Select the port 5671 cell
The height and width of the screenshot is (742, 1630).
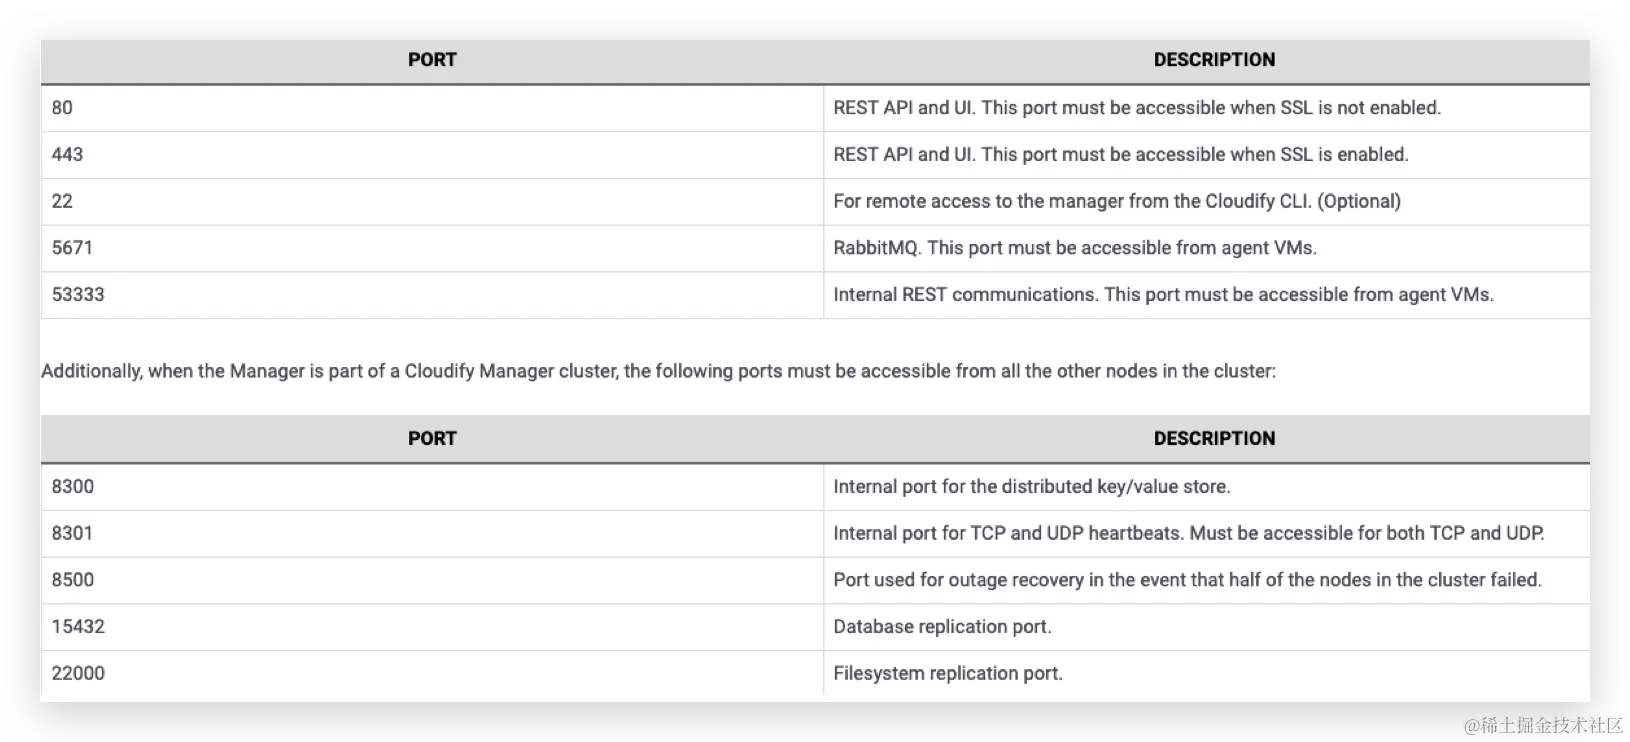pos(432,248)
